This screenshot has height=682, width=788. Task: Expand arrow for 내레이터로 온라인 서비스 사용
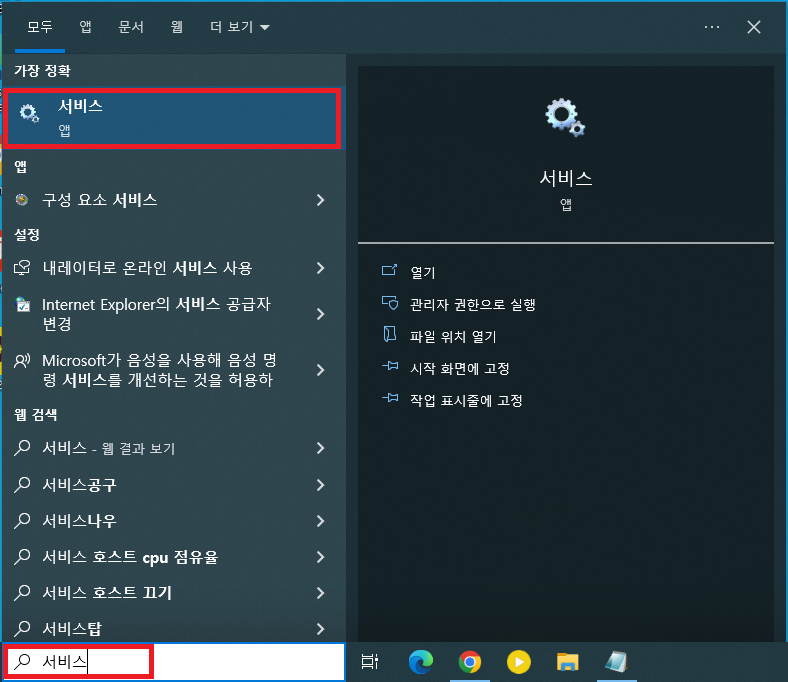[x=321, y=268]
